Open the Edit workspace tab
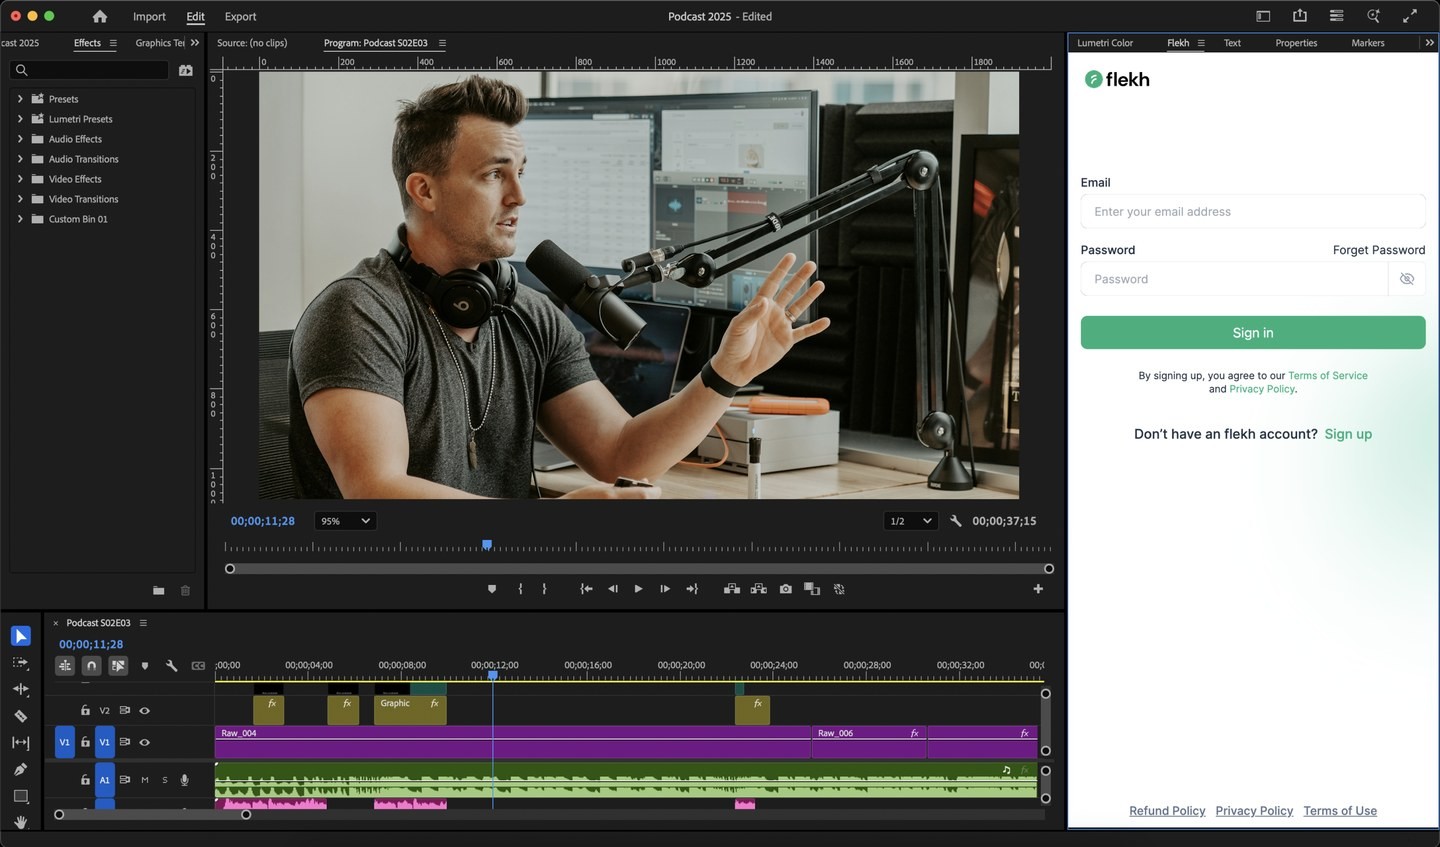 click(x=195, y=17)
